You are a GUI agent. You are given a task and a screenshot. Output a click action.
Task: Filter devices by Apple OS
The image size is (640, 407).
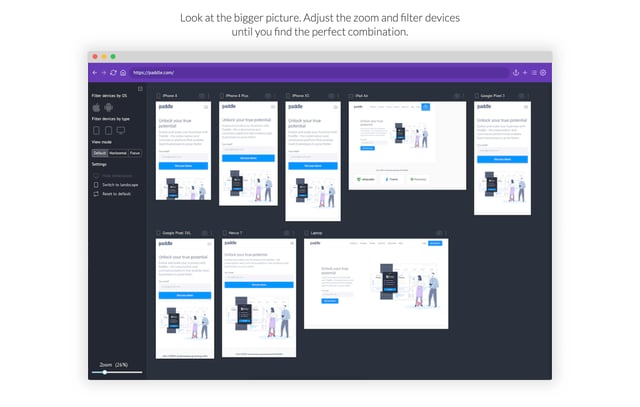pos(96,107)
